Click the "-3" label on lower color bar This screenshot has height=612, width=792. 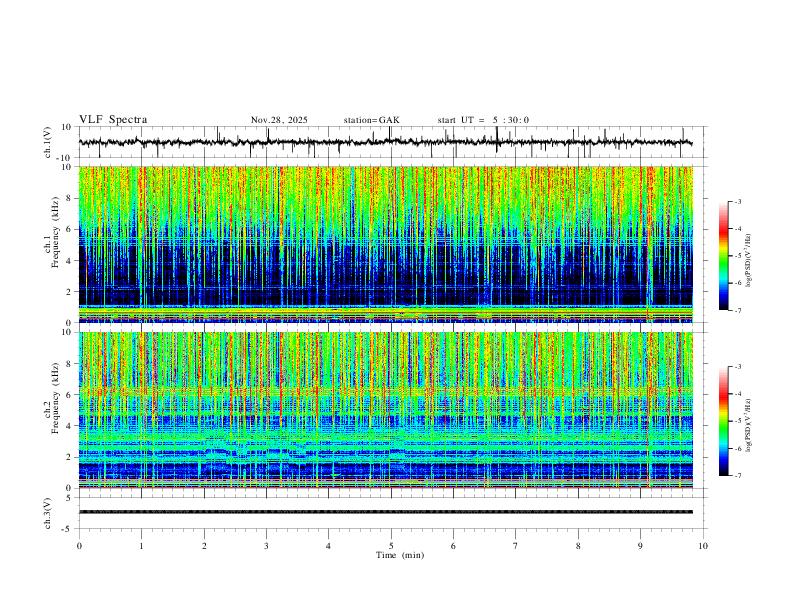pos(738,367)
